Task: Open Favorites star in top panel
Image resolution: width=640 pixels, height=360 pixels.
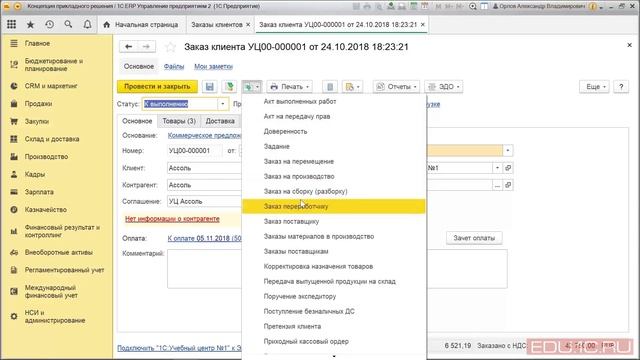Action: pos(30,24)
